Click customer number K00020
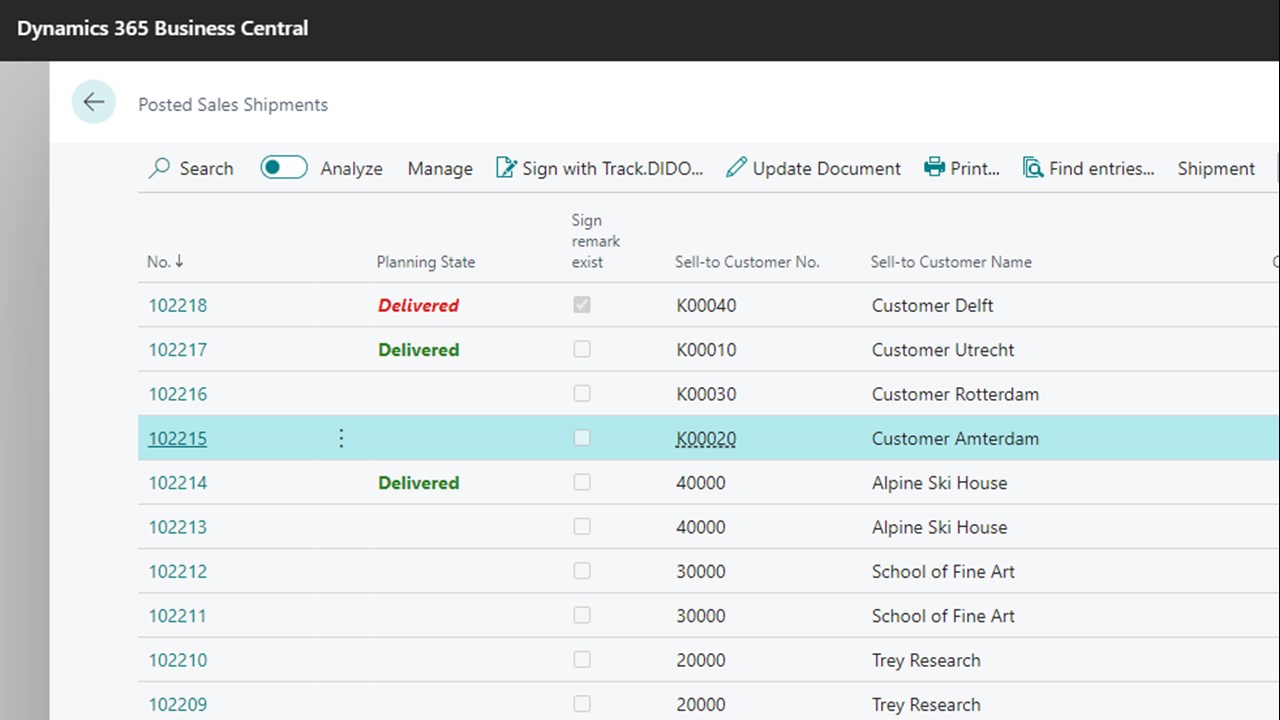1280x720 pixels. coord(706,438)
